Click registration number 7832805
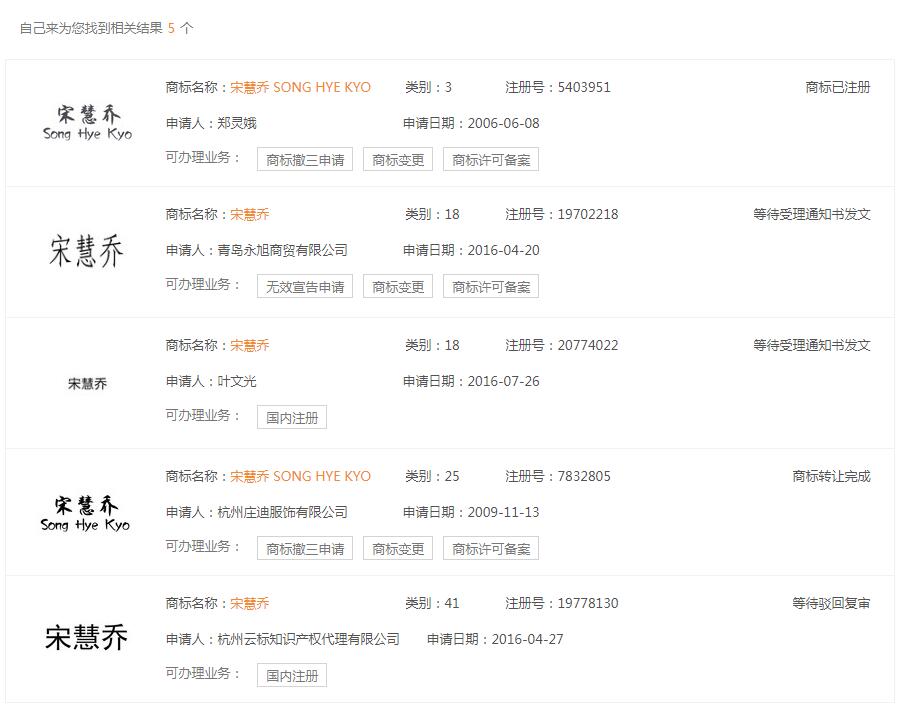 pyautogui.click(x=584, y=476)
